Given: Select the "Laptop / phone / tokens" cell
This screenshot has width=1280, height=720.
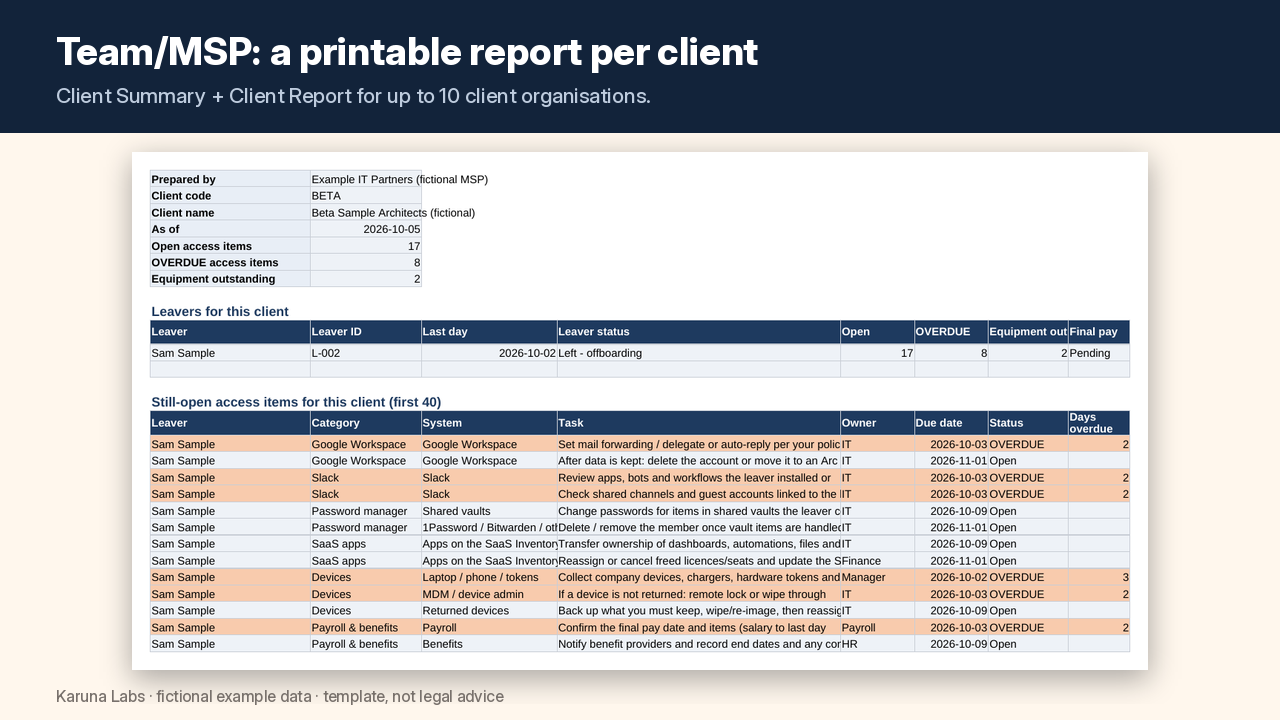Looking at the screenshot, I should 489,577.
